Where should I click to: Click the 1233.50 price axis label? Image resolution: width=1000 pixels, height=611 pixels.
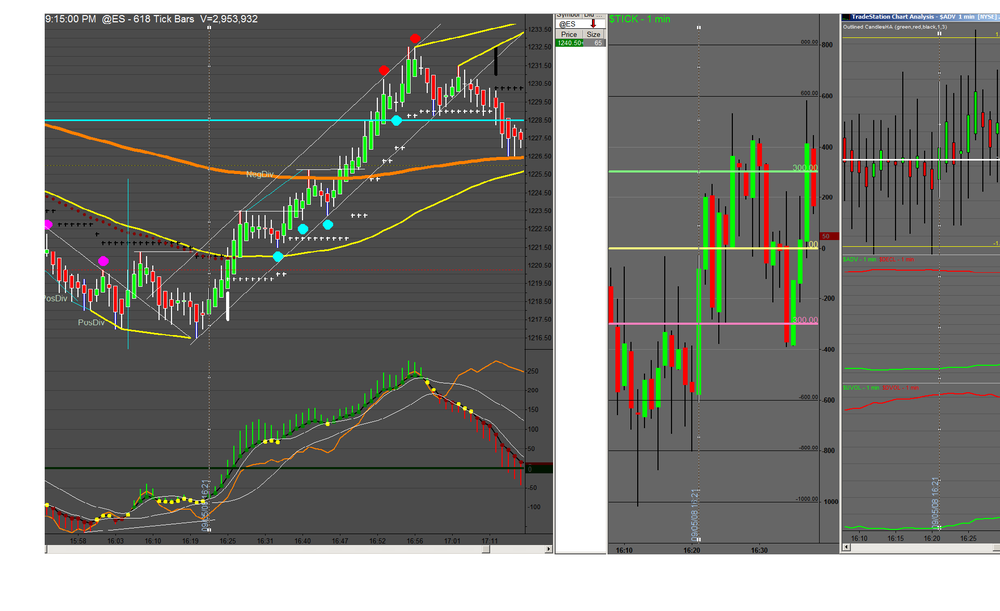point(540,29)
